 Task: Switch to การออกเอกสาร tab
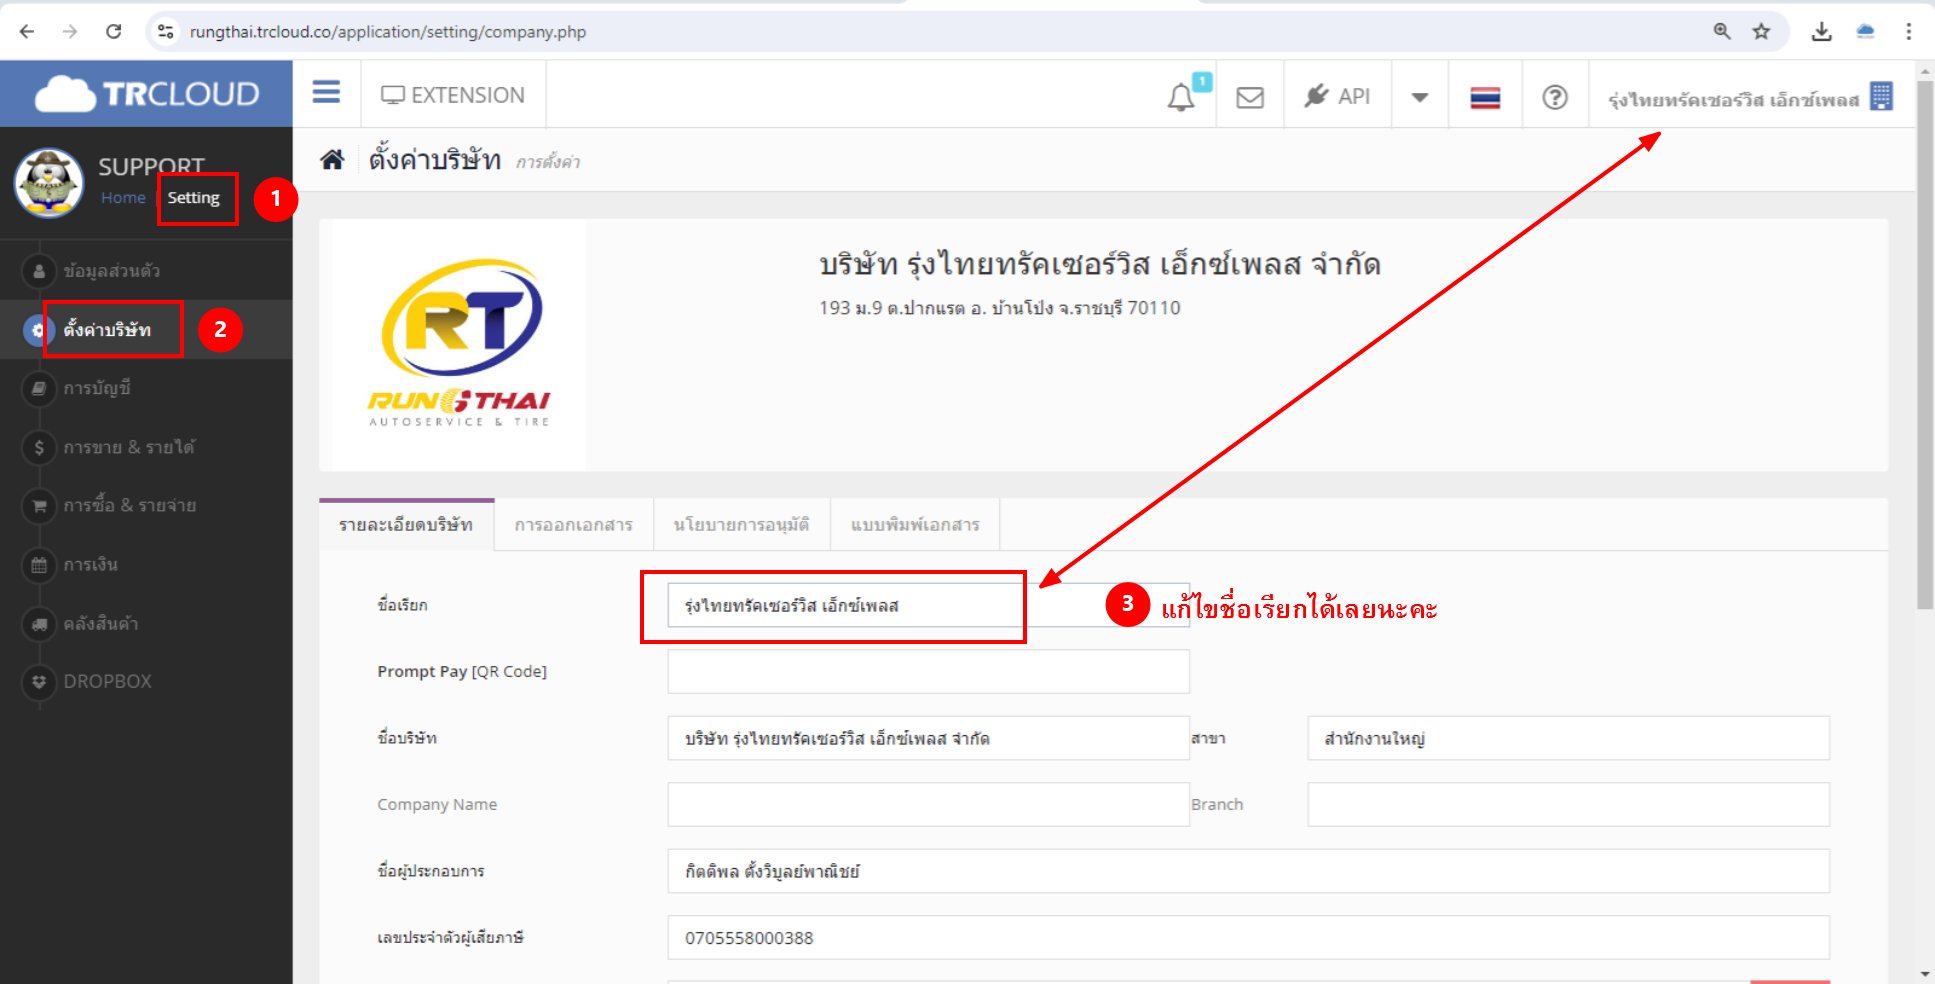click(x=574, y=525)
